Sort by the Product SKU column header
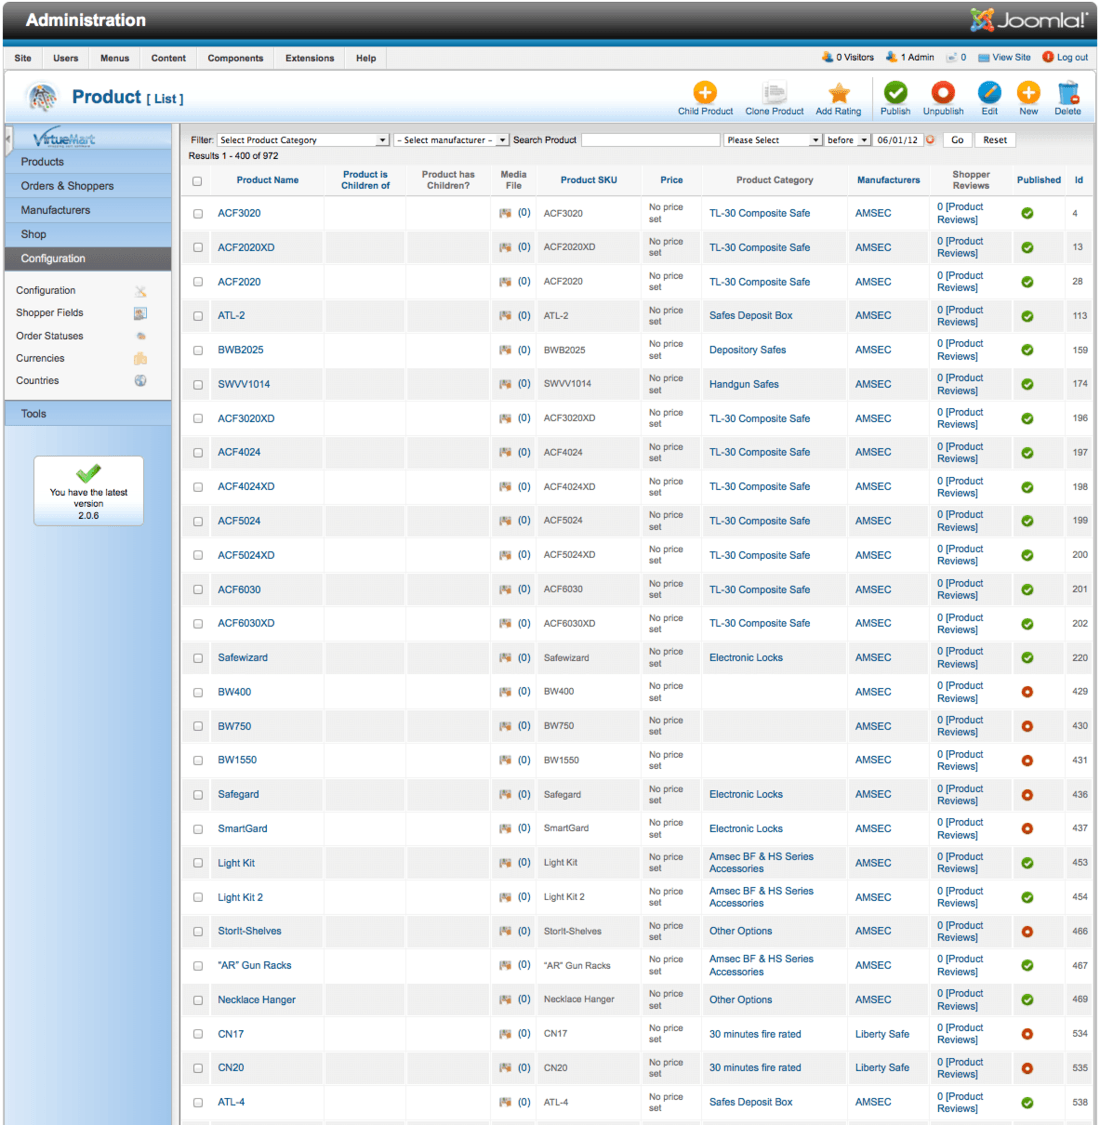This screenshot has height=1125, width=1100. click(x=588, y=180)
